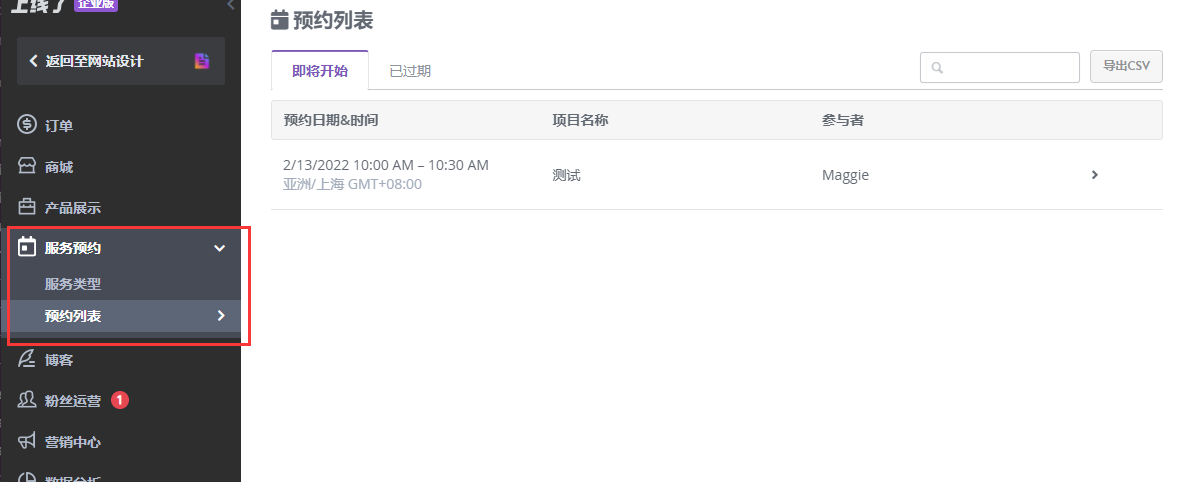The height and width of the screenshot is (482, 1178).
Task: Open 服务类型 submenu item
Action: click(x=73, y=284)
